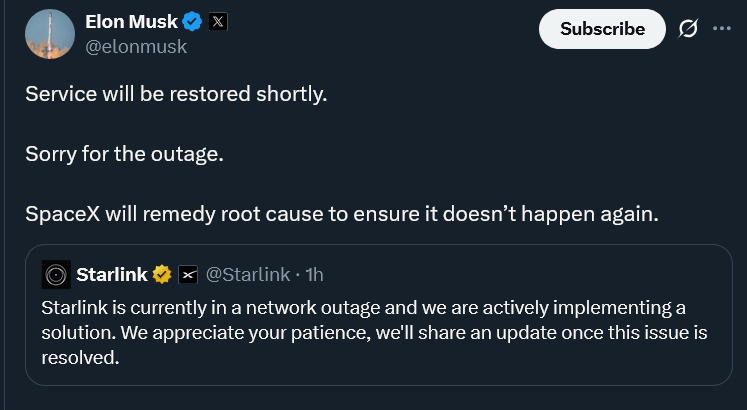Image resolution: width=747 pixels, height=410 pixels.
Task: Open the Starlink account name in quoted post
Action: coord(111,274)
